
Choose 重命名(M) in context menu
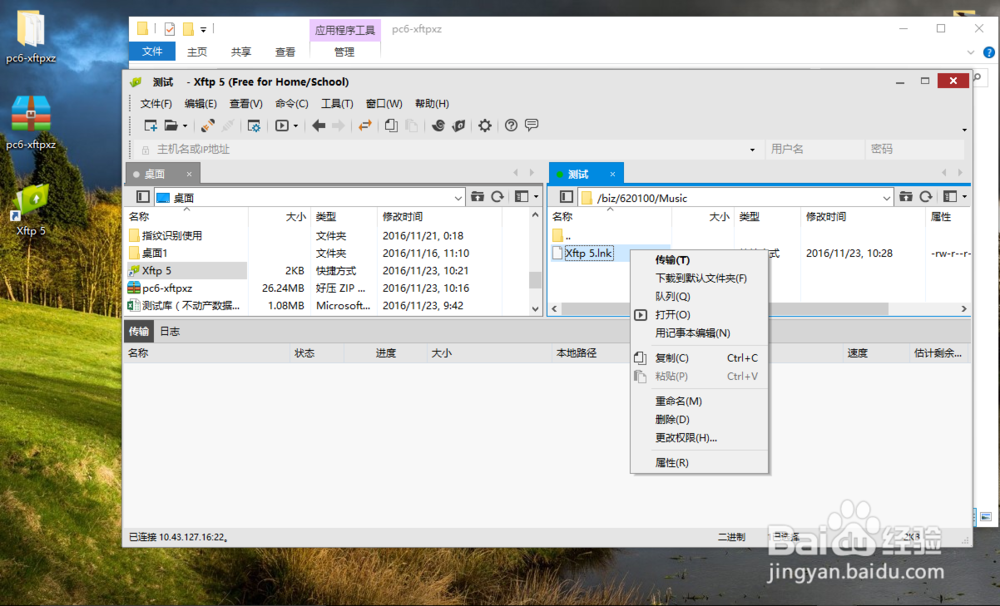699,401
